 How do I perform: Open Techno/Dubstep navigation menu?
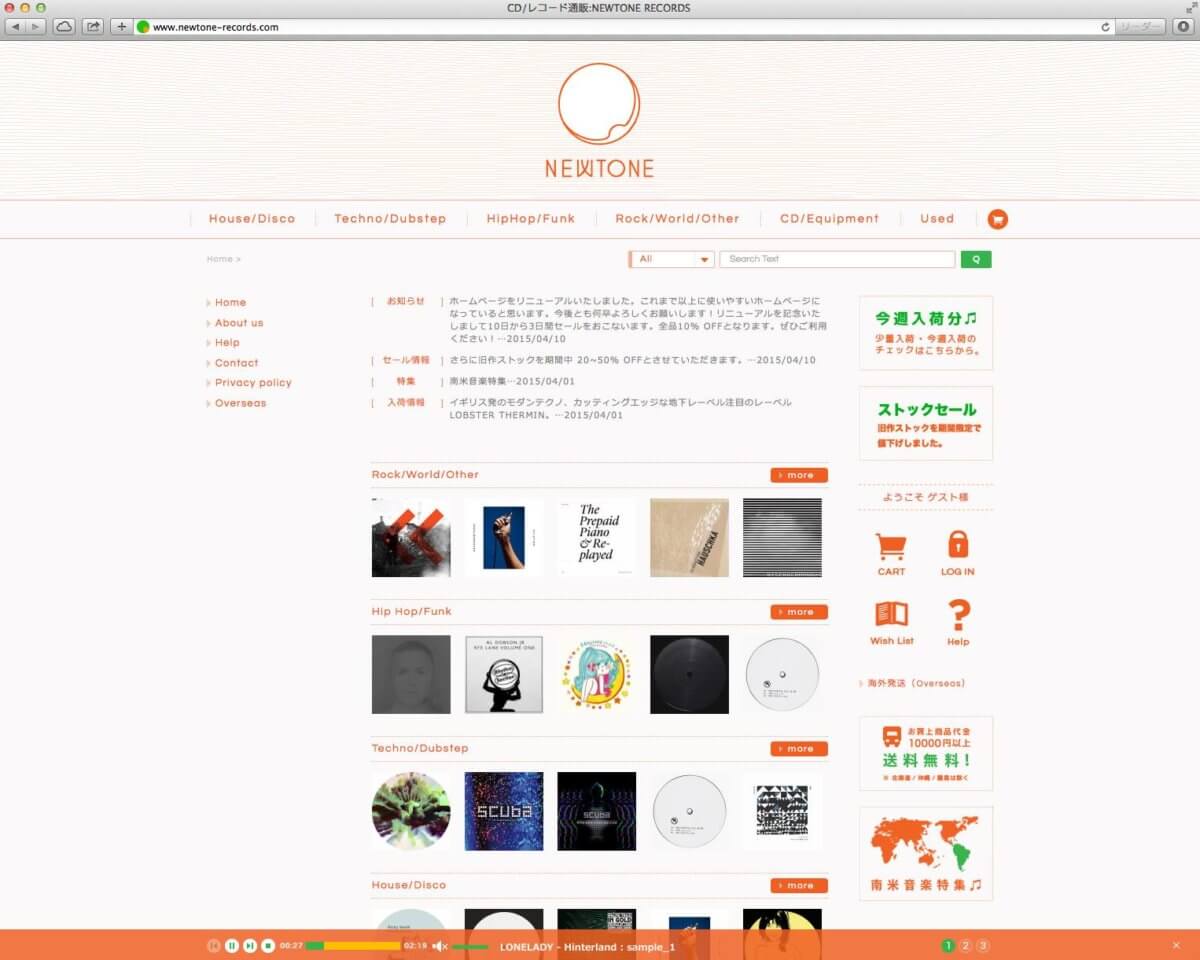[390, 219]
